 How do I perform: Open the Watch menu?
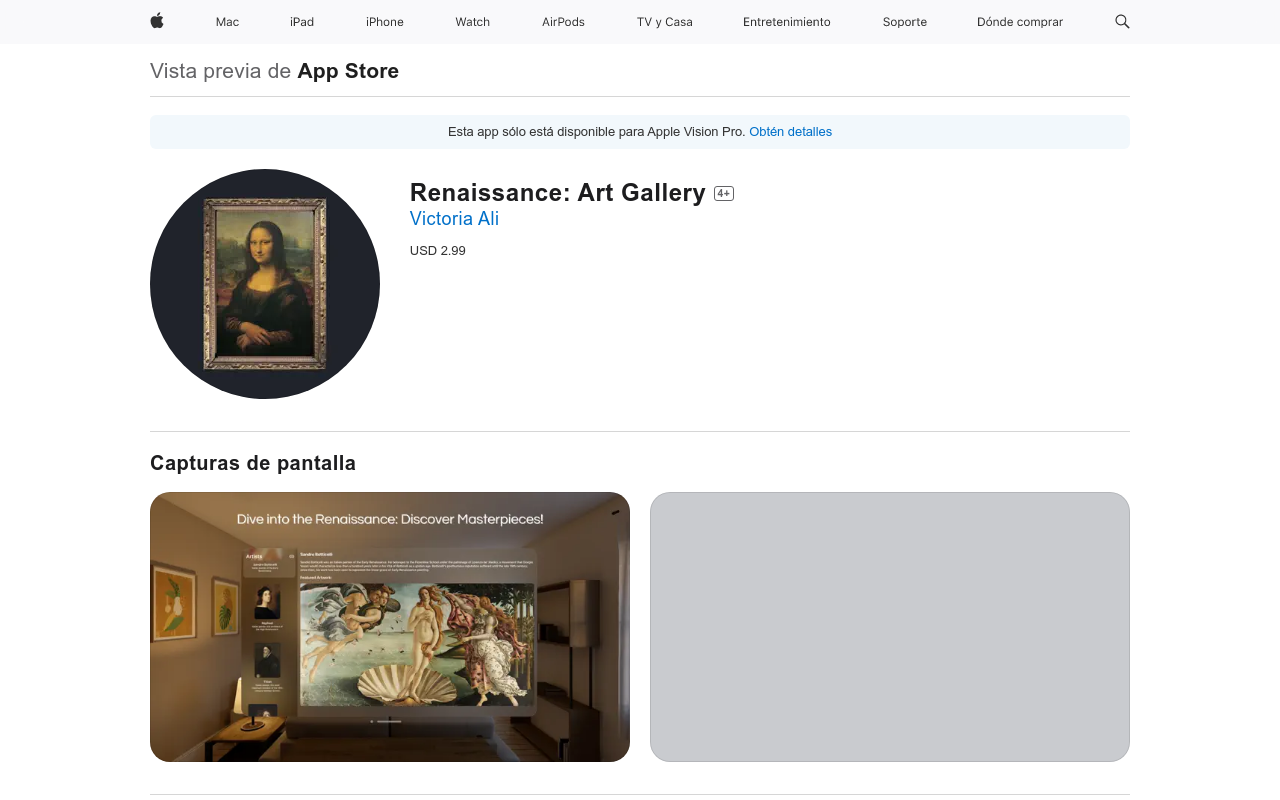(x=473, y=22)
